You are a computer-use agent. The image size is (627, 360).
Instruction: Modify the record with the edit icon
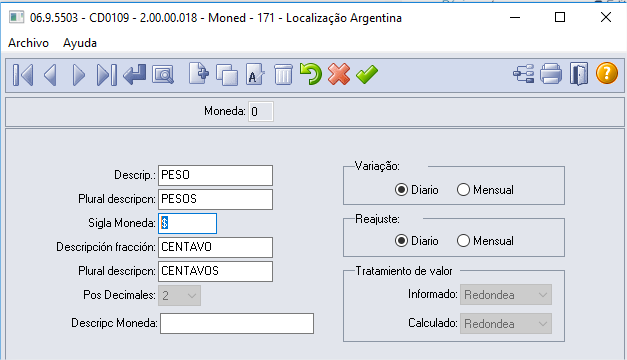pos(255,74)
